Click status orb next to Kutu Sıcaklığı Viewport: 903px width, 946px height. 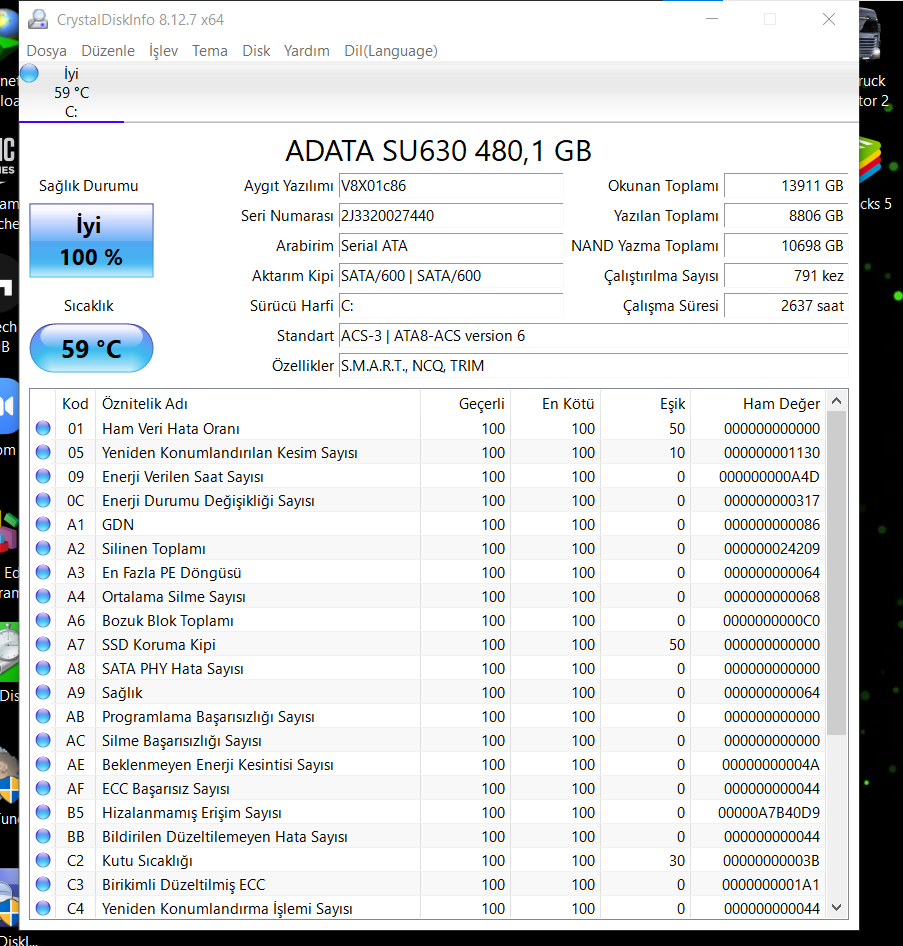[x=43, y=861]
